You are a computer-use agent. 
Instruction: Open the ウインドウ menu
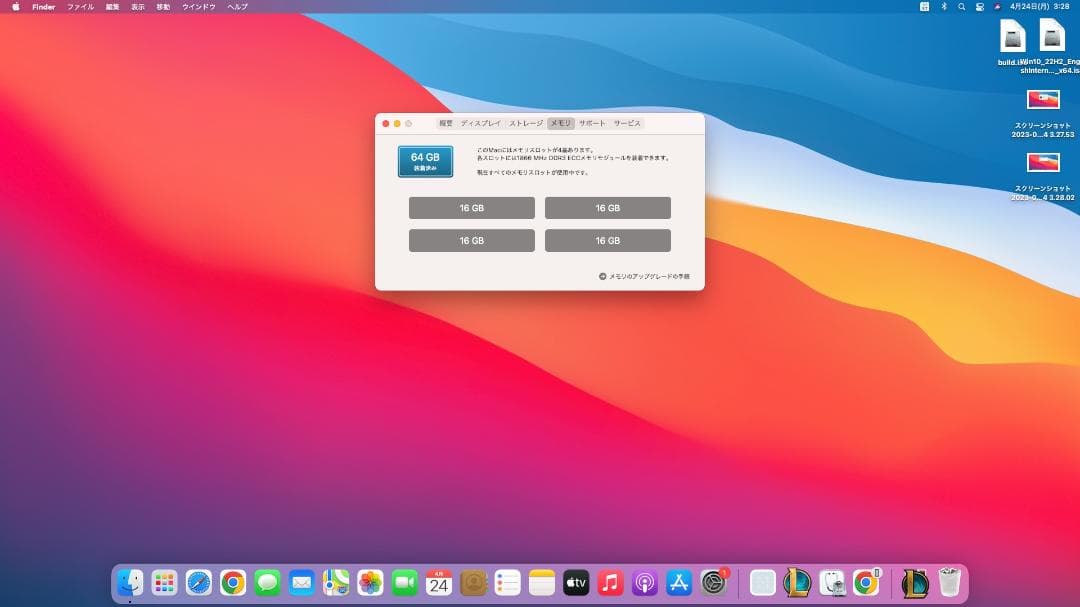pyautogui.click(x=199, y=6)
